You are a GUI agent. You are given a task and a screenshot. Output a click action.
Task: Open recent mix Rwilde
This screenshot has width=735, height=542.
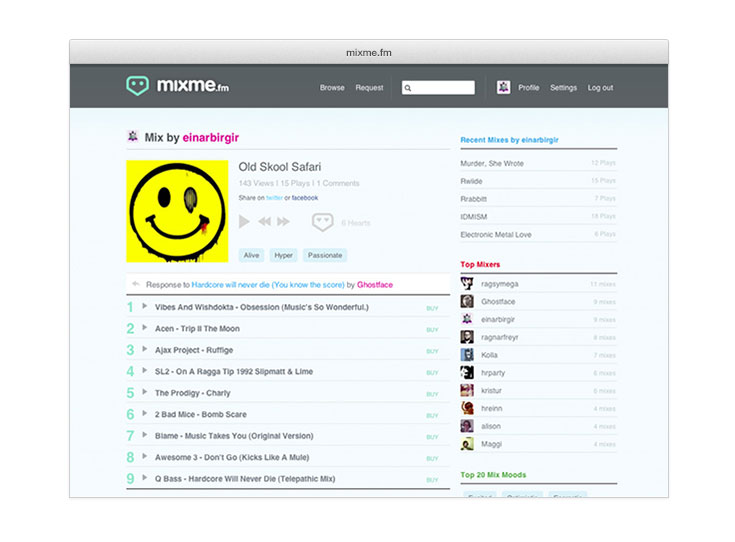471,181
